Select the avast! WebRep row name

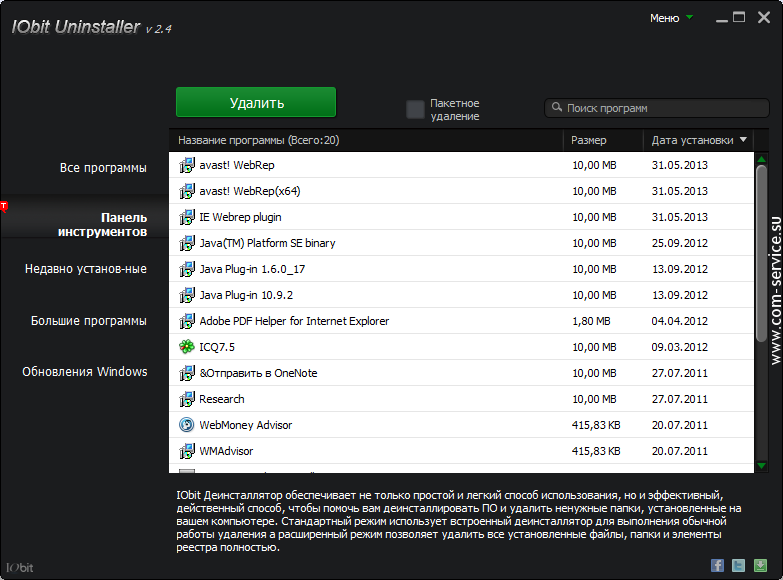pos(237,165)
